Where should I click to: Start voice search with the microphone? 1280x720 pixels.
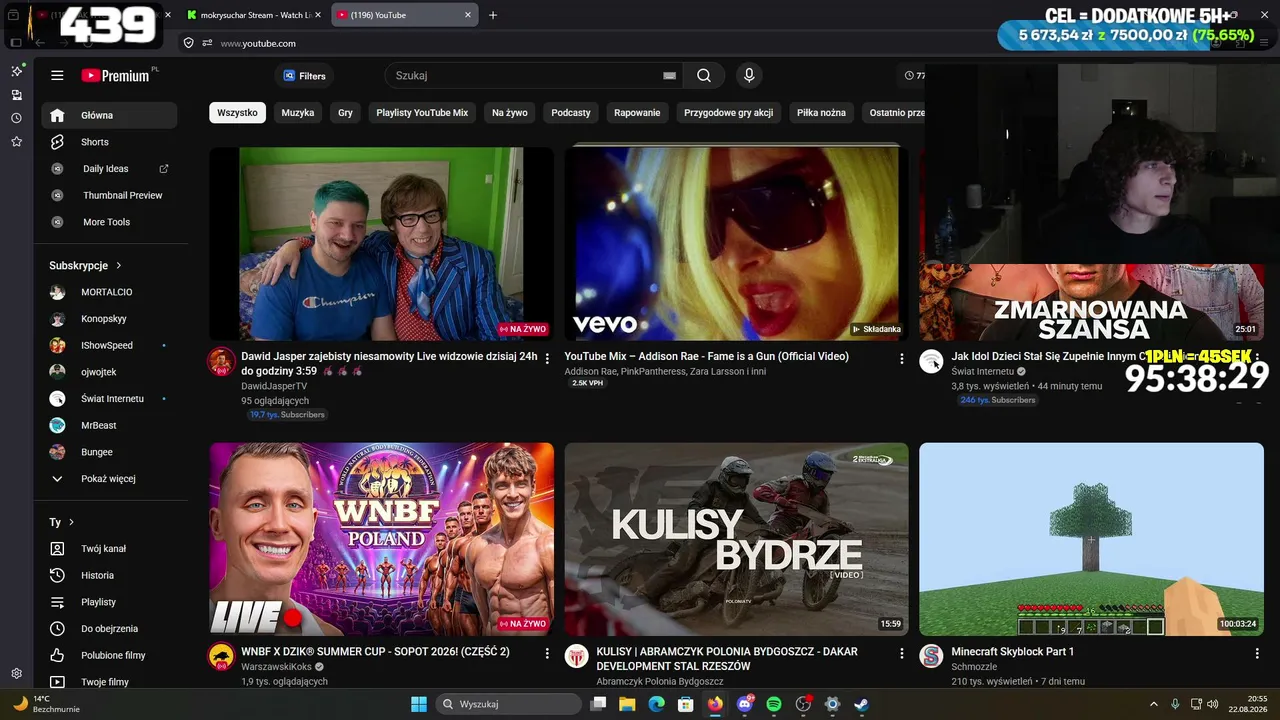tap(749, 75)
